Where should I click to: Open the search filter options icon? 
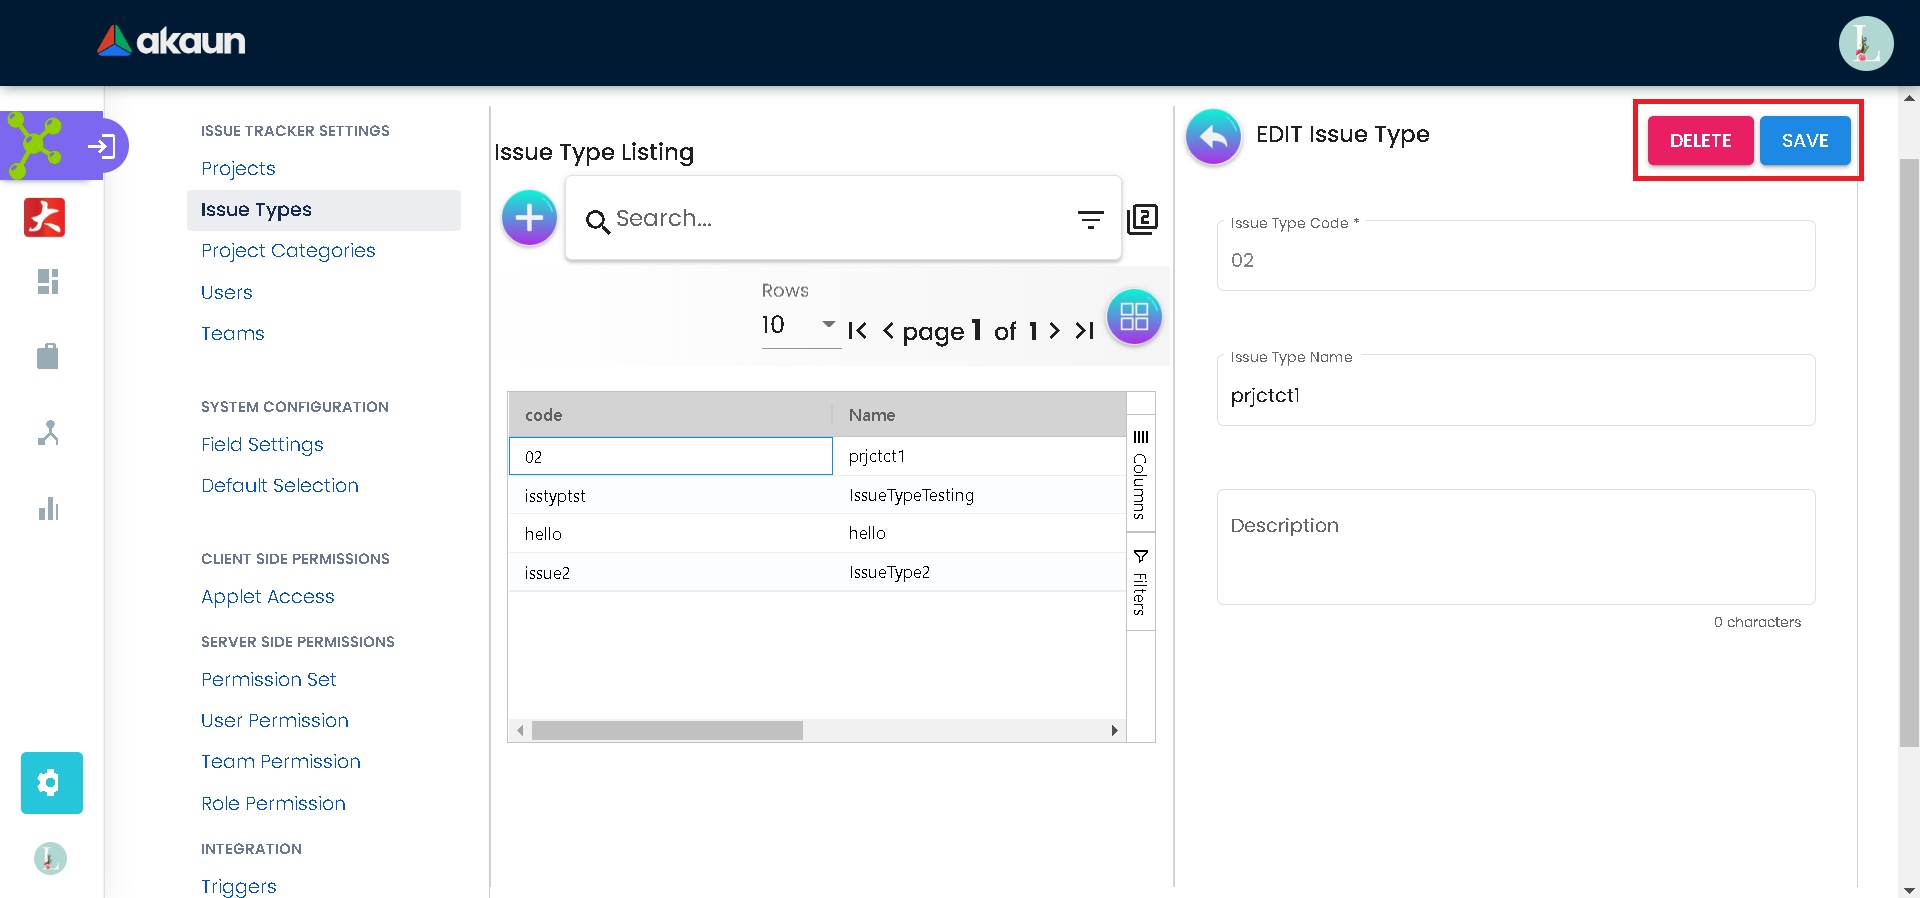(x=1090, y=219)
